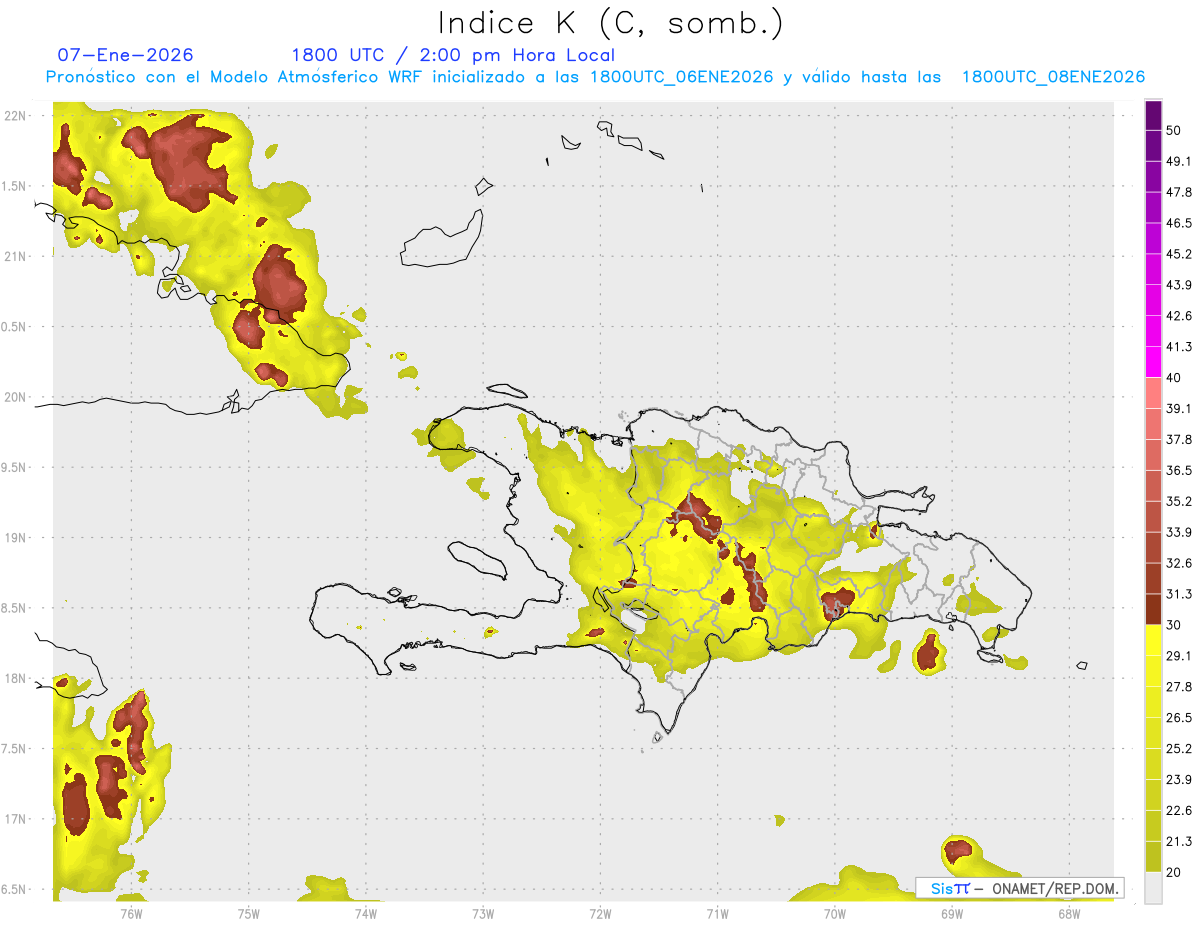Select the bright yellow swatch between 29.1 and 30
The height and width of the screenshot is (927, 1200).
(x=1153, y=640)
